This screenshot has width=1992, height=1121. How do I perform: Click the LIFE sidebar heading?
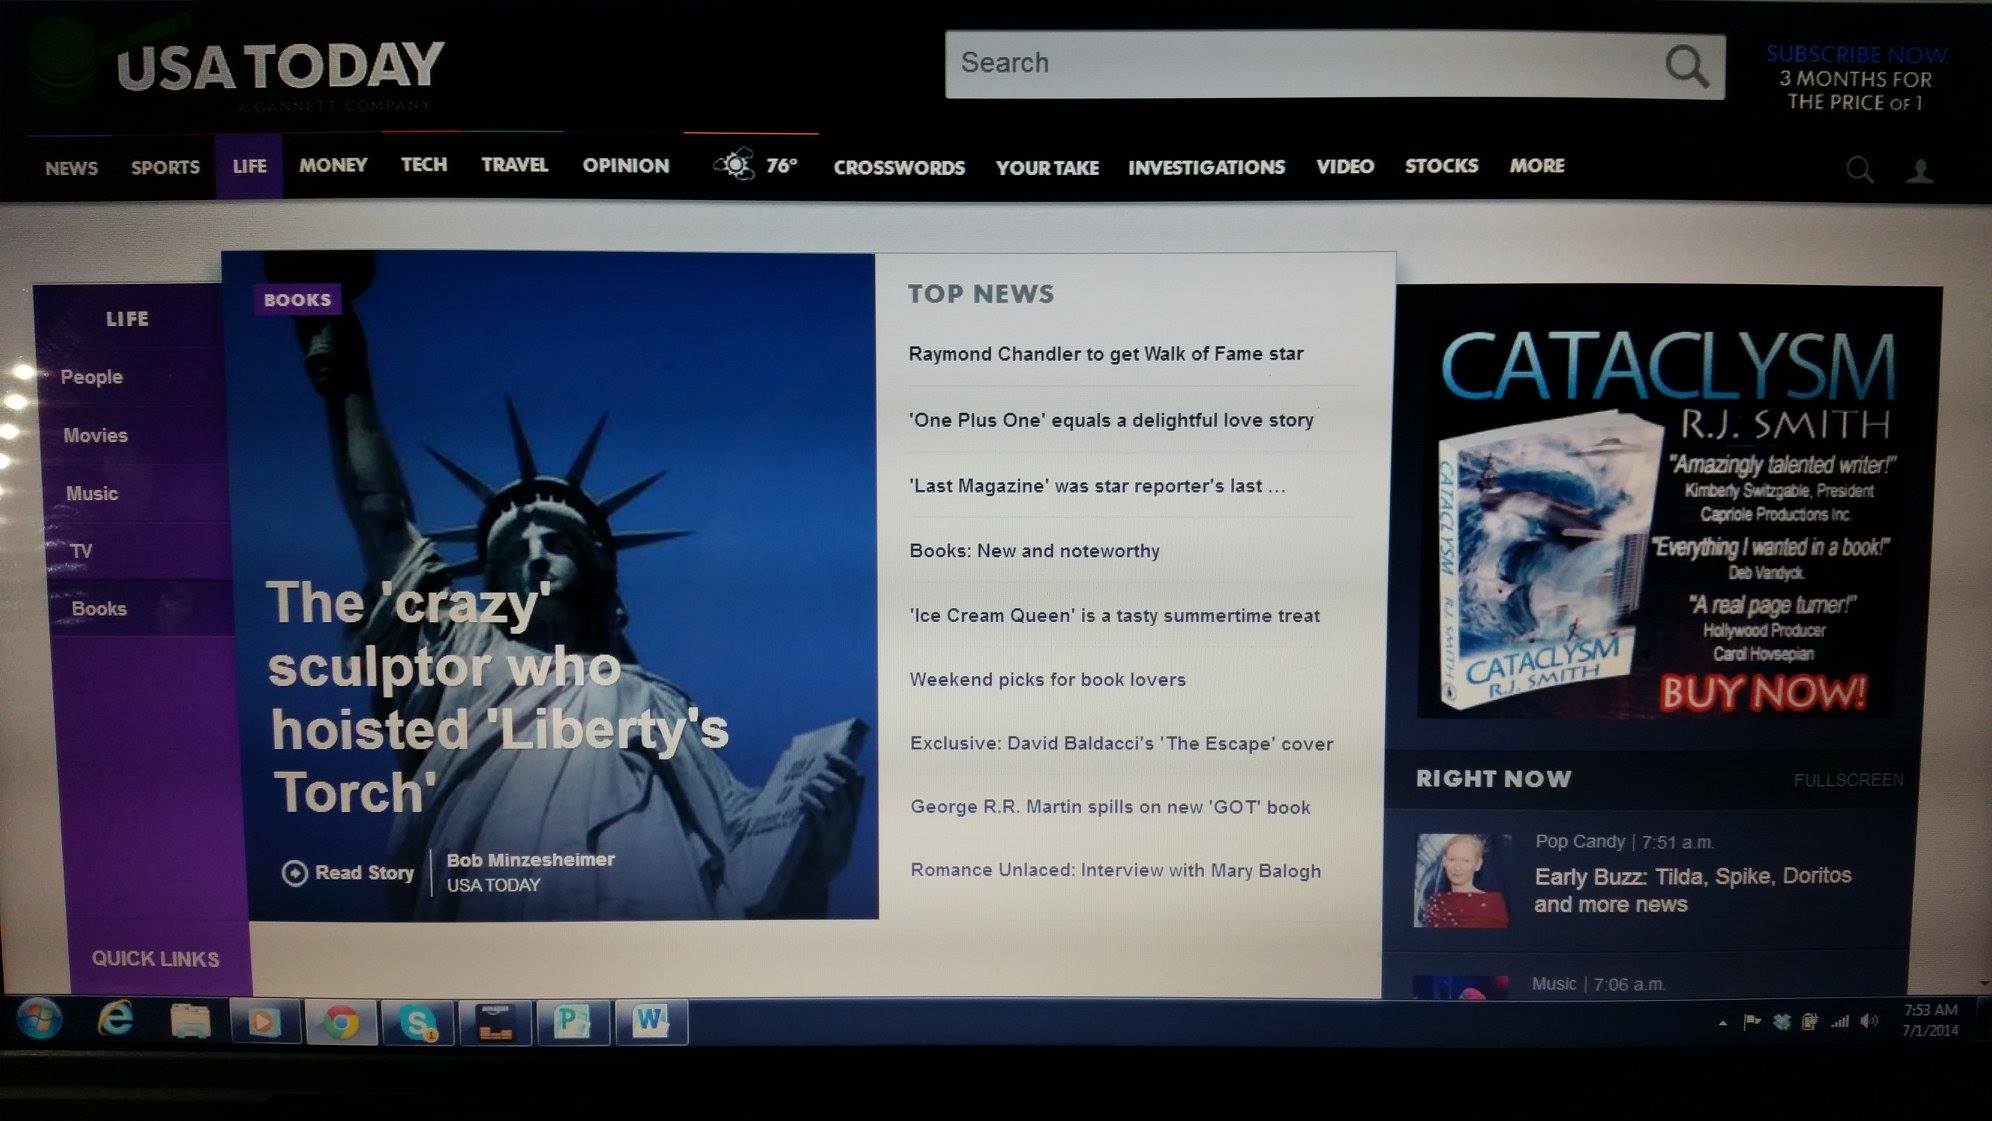pyautogui.click(x=127, y=319)
